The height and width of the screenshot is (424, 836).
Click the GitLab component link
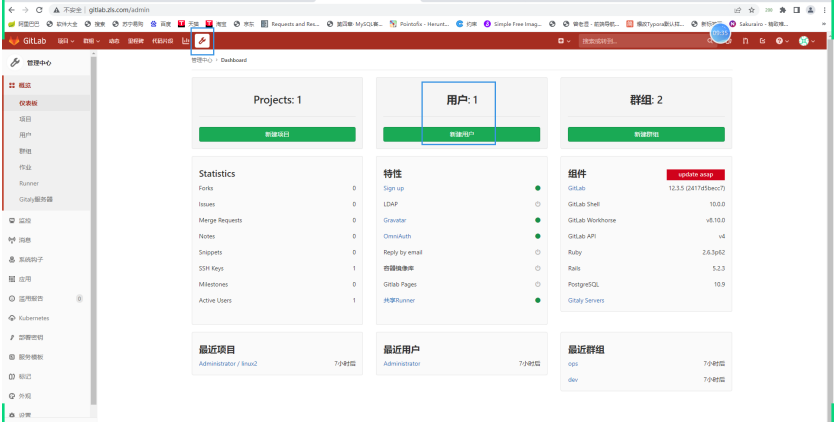(576, 188)
